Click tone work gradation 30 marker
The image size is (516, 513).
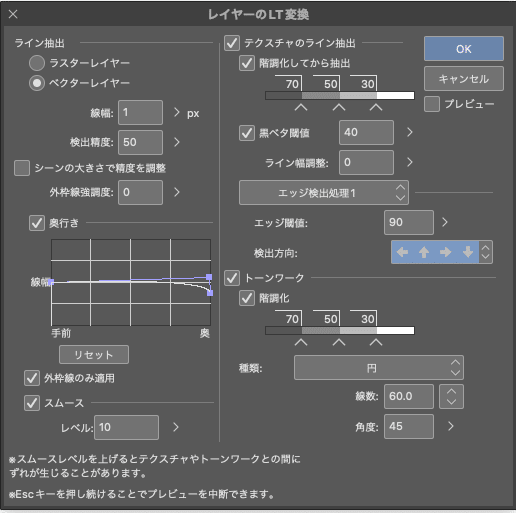click(x=376, y=342)
